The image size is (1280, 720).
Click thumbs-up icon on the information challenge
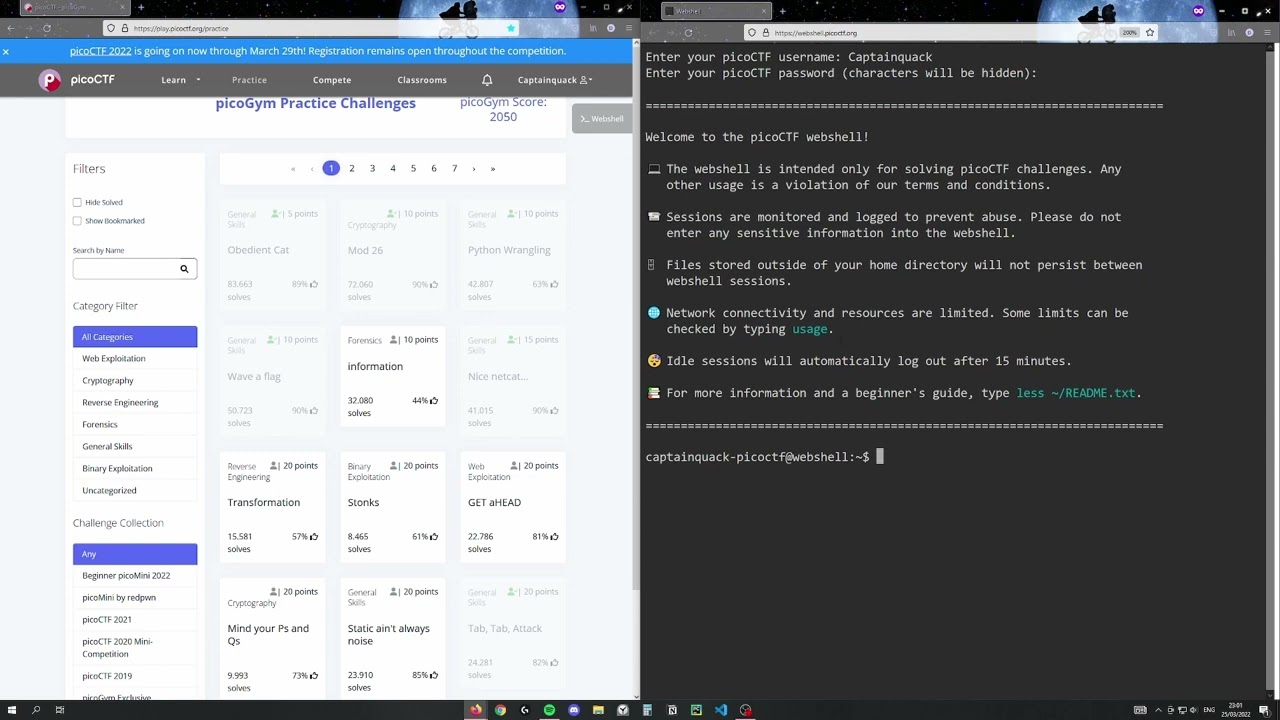(434, 401)
